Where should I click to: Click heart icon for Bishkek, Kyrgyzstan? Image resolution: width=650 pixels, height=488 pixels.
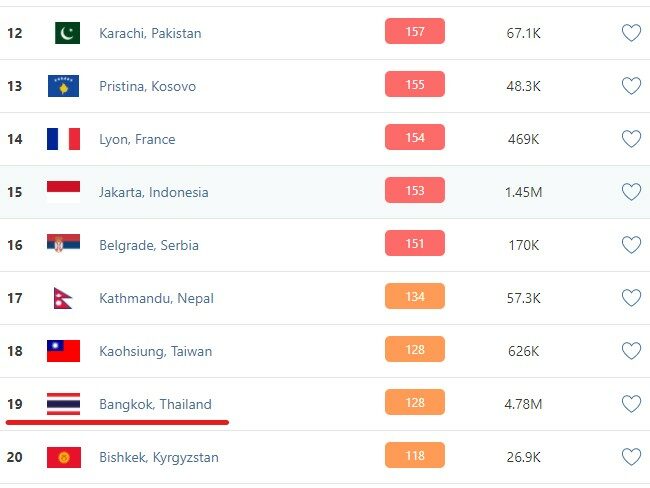(631, 457)
